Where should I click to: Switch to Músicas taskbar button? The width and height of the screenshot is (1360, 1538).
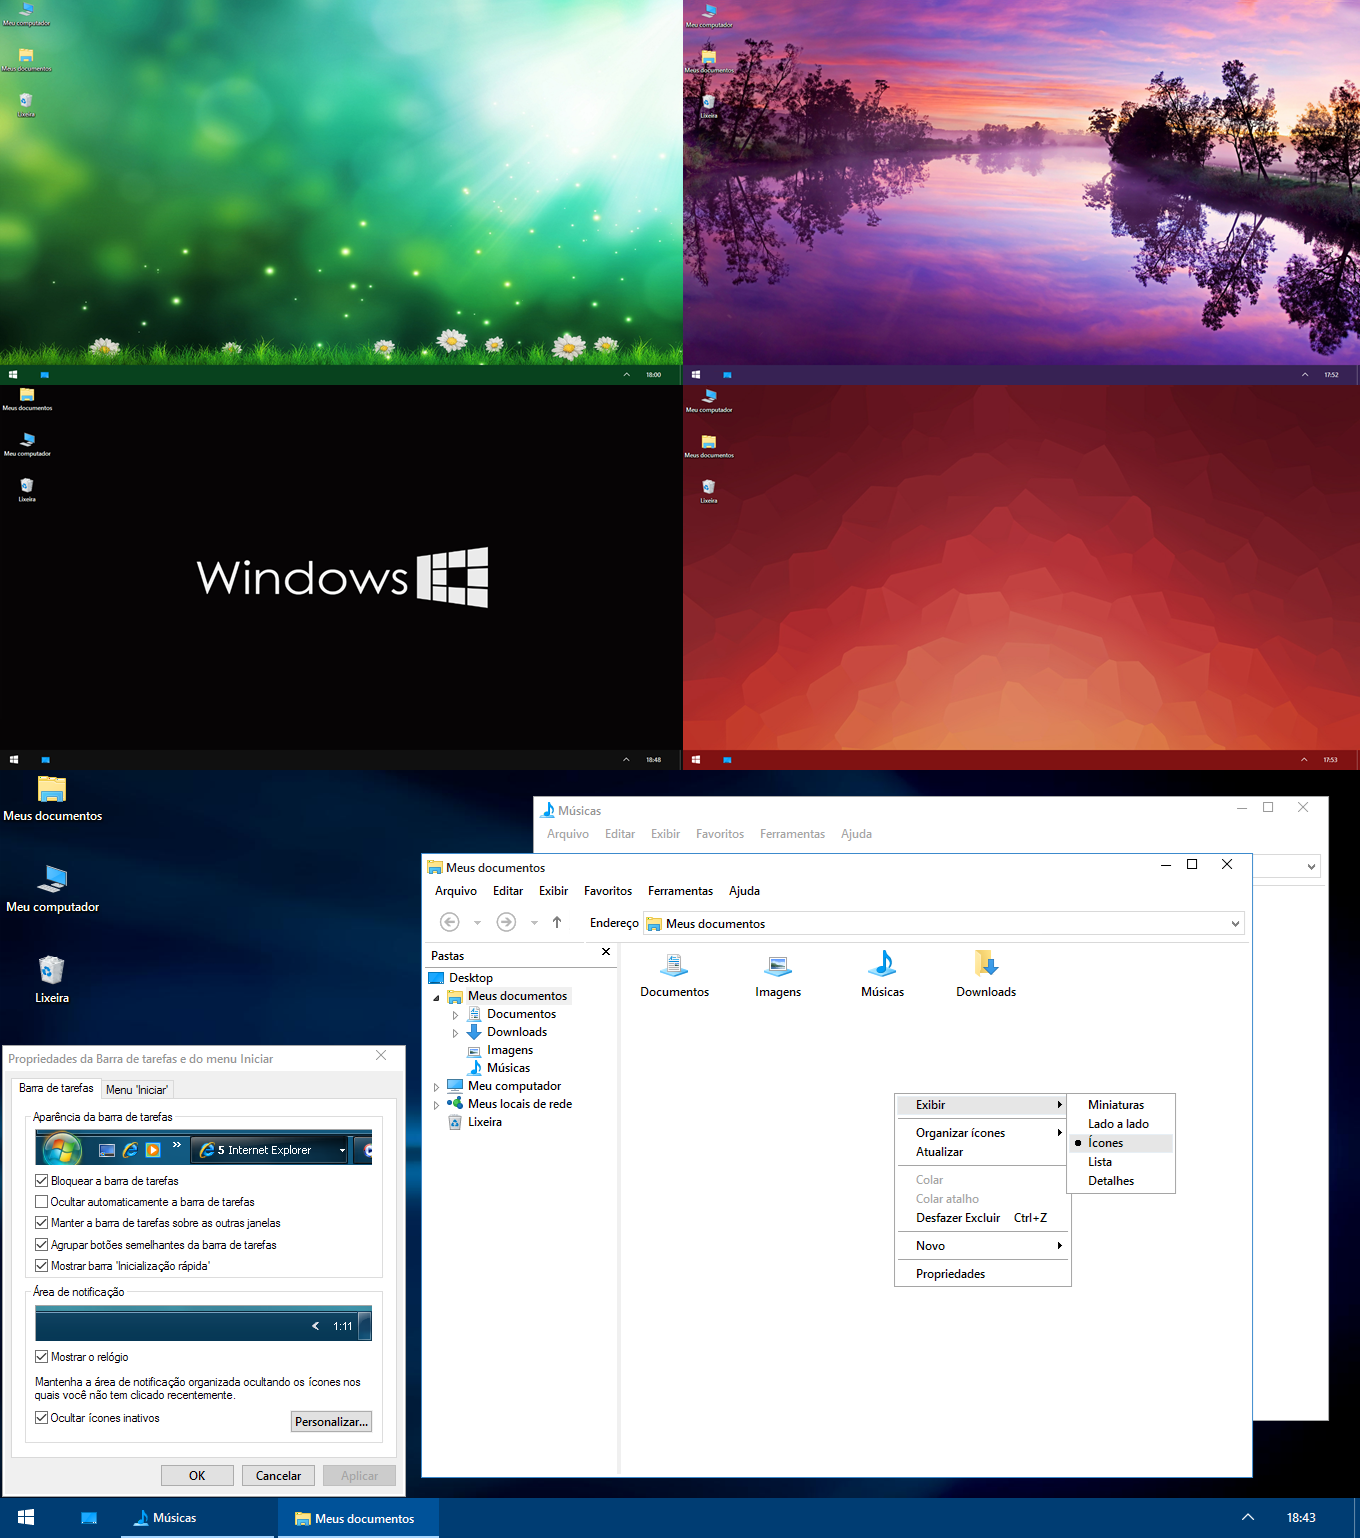pyautogui.click(x=198, y=1518)
